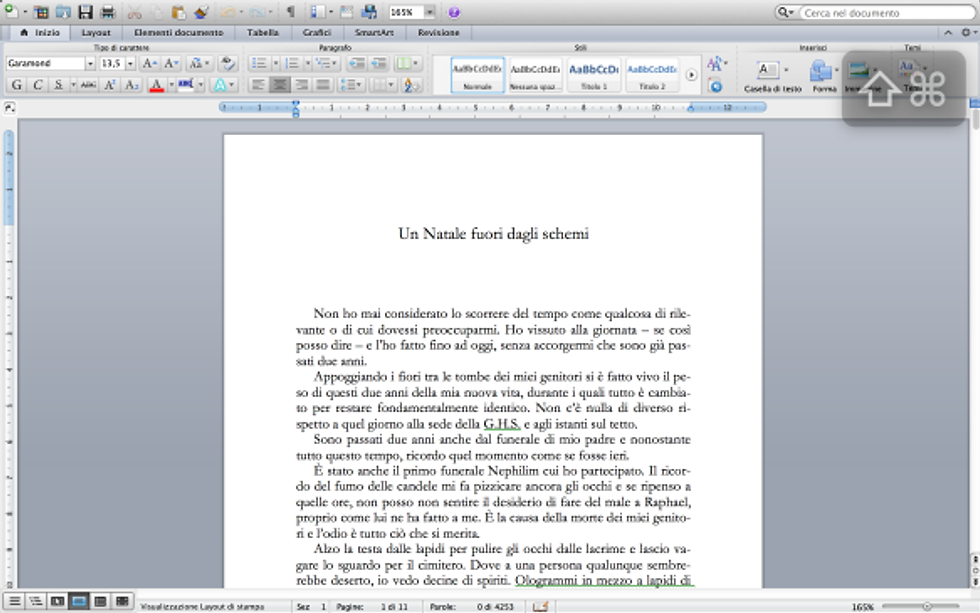
Task: Show the Media Browser
Action: click(369, 12)
